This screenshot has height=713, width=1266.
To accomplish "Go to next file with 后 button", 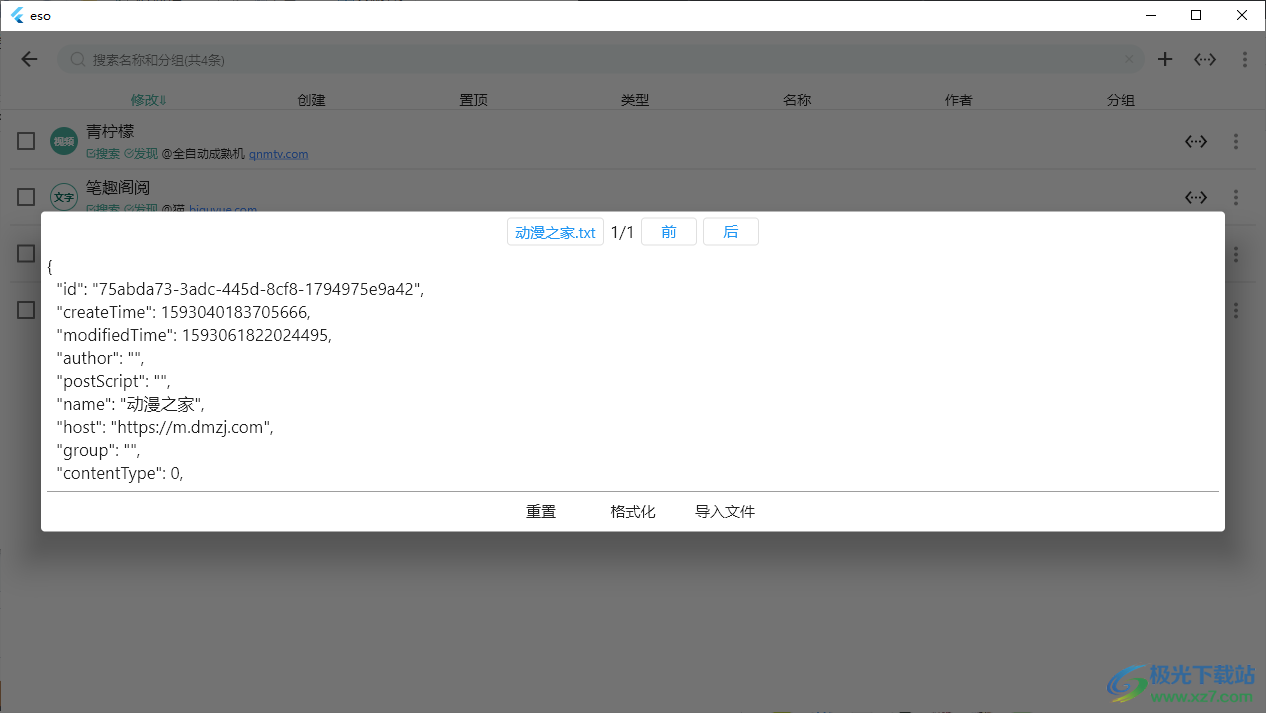I will click(x=731, y=232).
